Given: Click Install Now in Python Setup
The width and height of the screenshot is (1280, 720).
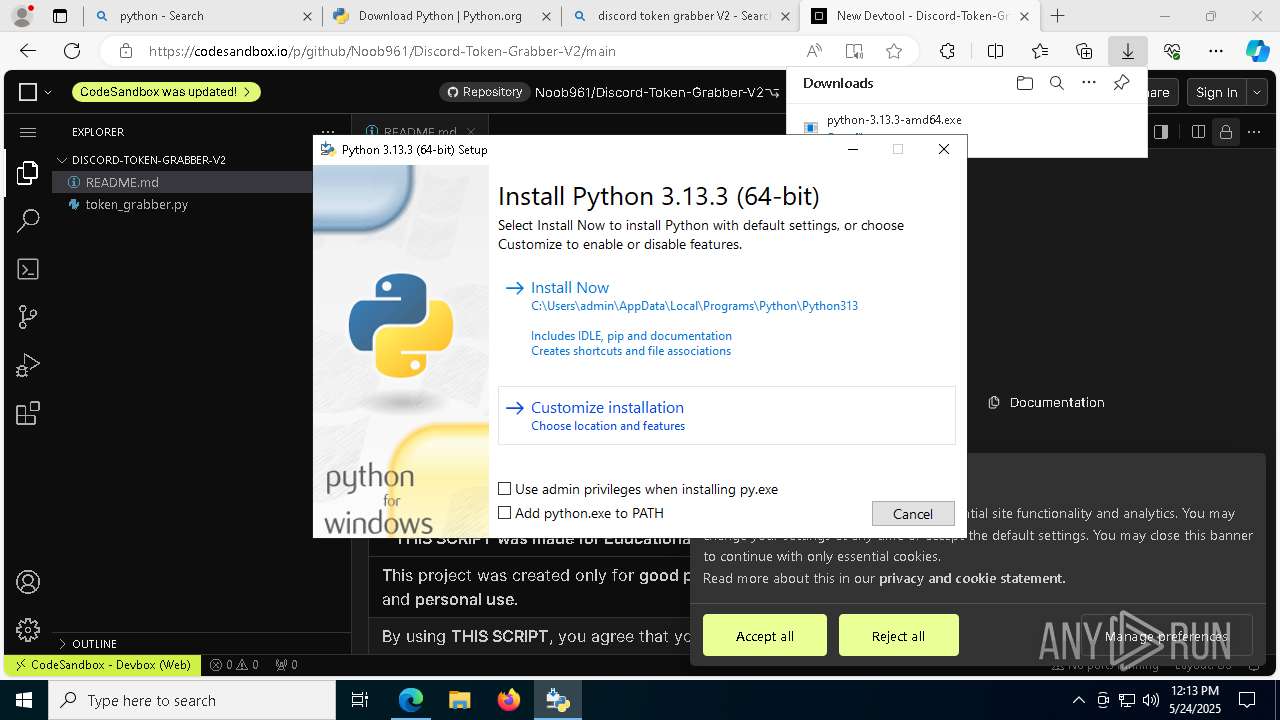Looking at the screenshot, I should tap(570, 287).
